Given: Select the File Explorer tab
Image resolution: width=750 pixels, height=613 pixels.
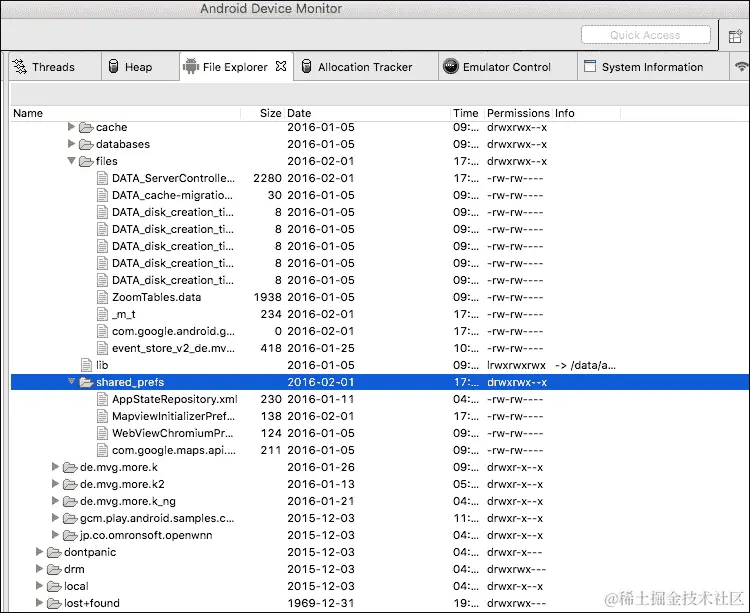Looking at the screenshot, I should tap(235, 67).
